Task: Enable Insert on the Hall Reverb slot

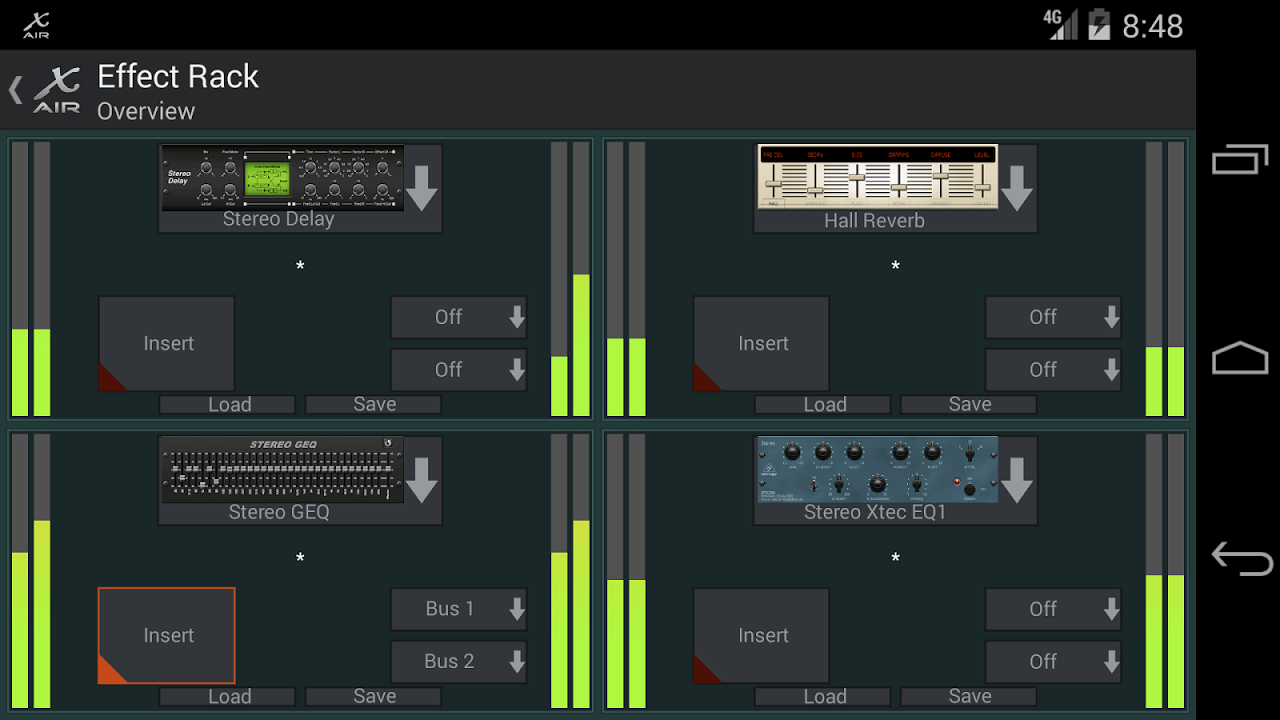Action: [761, 343]
